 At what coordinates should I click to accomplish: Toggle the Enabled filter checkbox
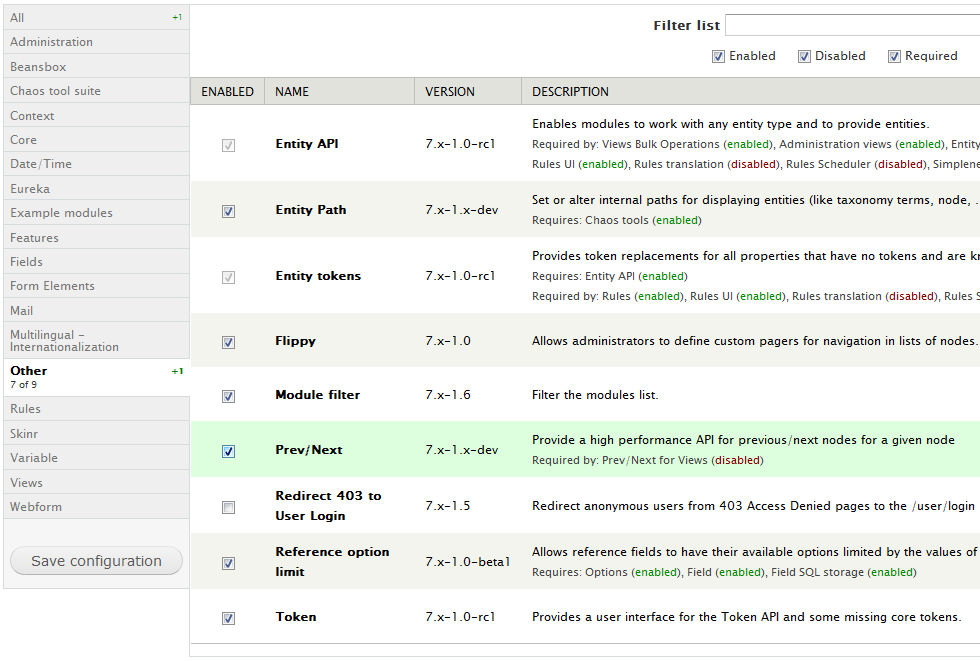718,57
